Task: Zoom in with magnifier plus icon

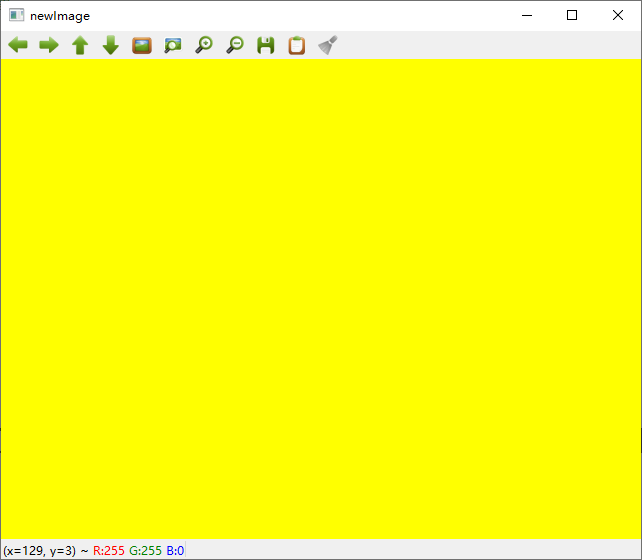Action: click(204, 45)
